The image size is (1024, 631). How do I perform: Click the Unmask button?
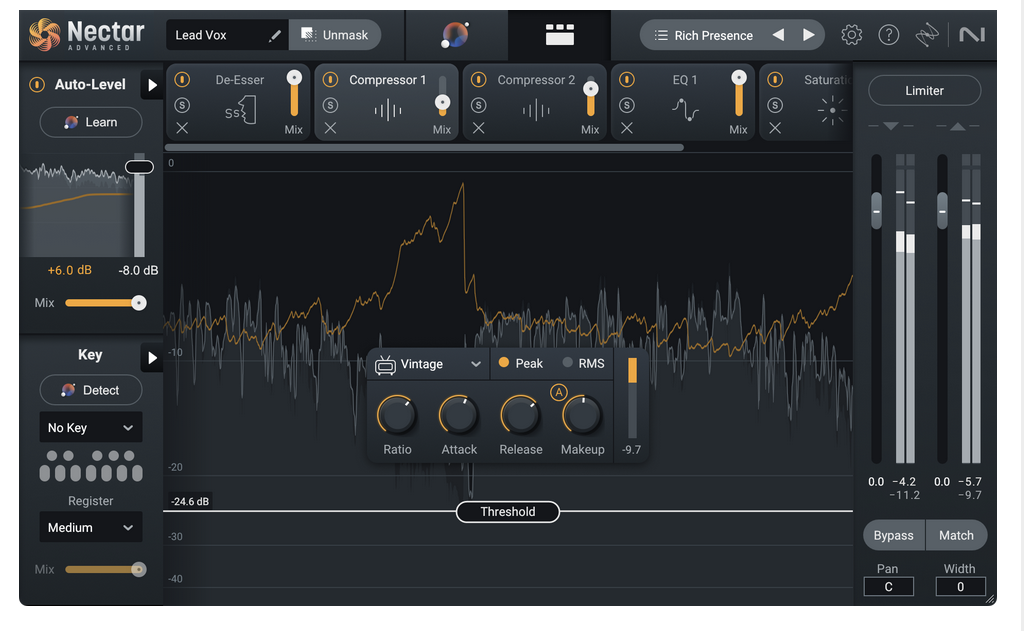pos(335,35)
